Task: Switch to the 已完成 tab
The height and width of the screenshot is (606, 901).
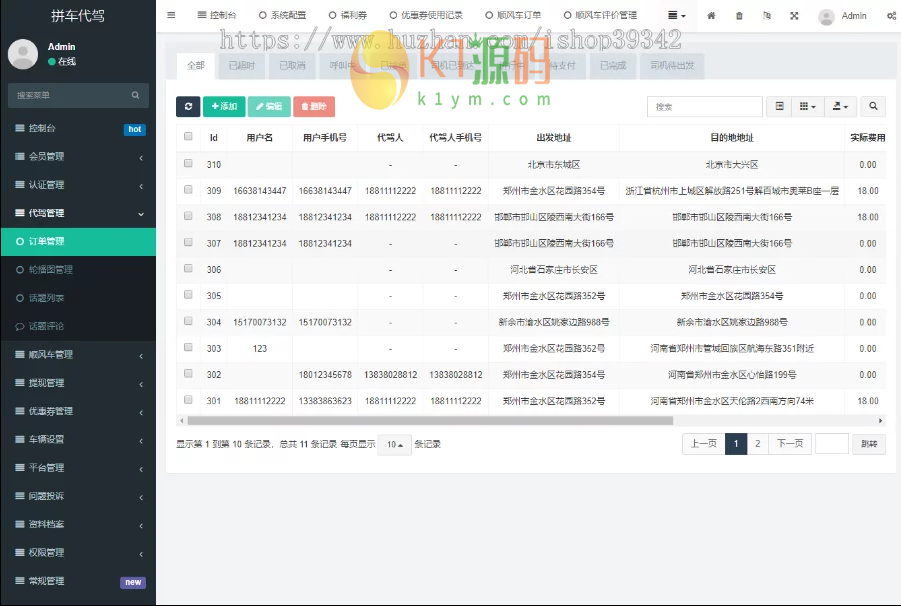Action: 613,65
